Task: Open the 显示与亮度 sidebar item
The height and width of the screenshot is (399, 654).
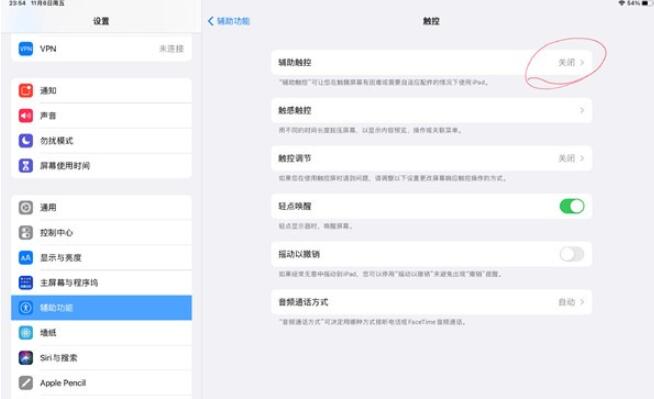Action: point(101,257)
